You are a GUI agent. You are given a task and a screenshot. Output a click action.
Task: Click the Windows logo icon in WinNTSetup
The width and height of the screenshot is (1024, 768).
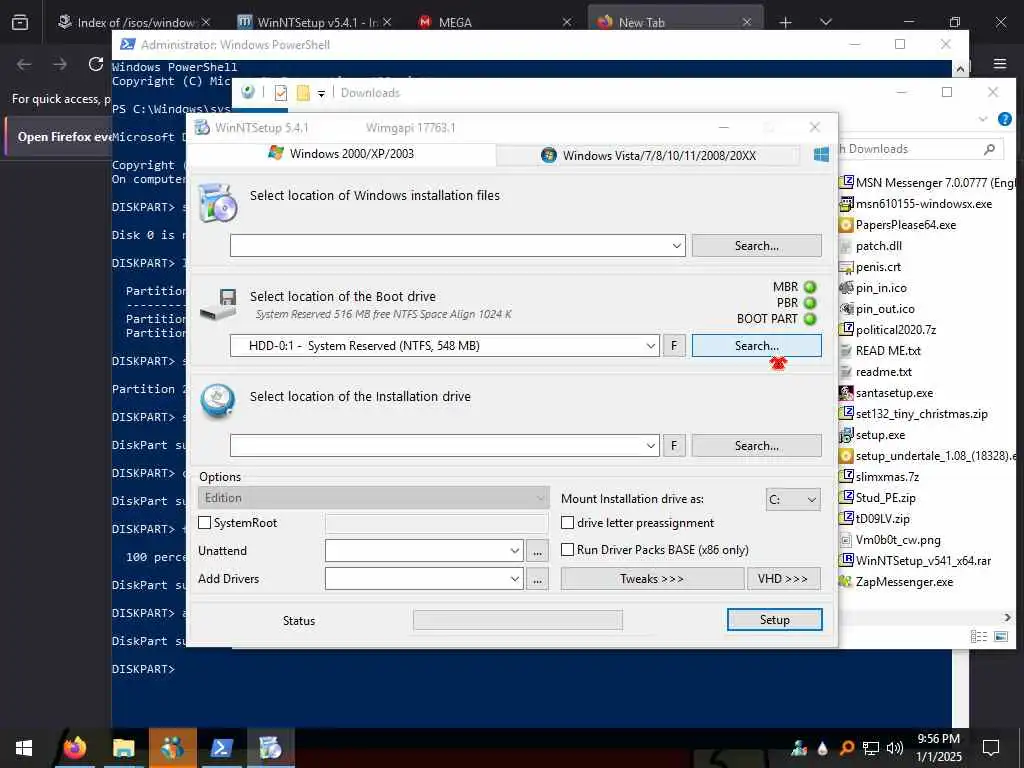click(x=821, y=154)
